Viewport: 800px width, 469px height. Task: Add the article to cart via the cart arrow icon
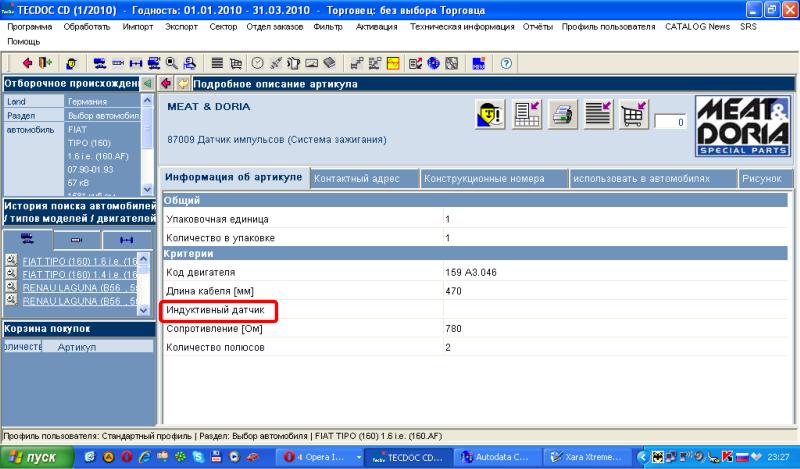click(631, 115)
